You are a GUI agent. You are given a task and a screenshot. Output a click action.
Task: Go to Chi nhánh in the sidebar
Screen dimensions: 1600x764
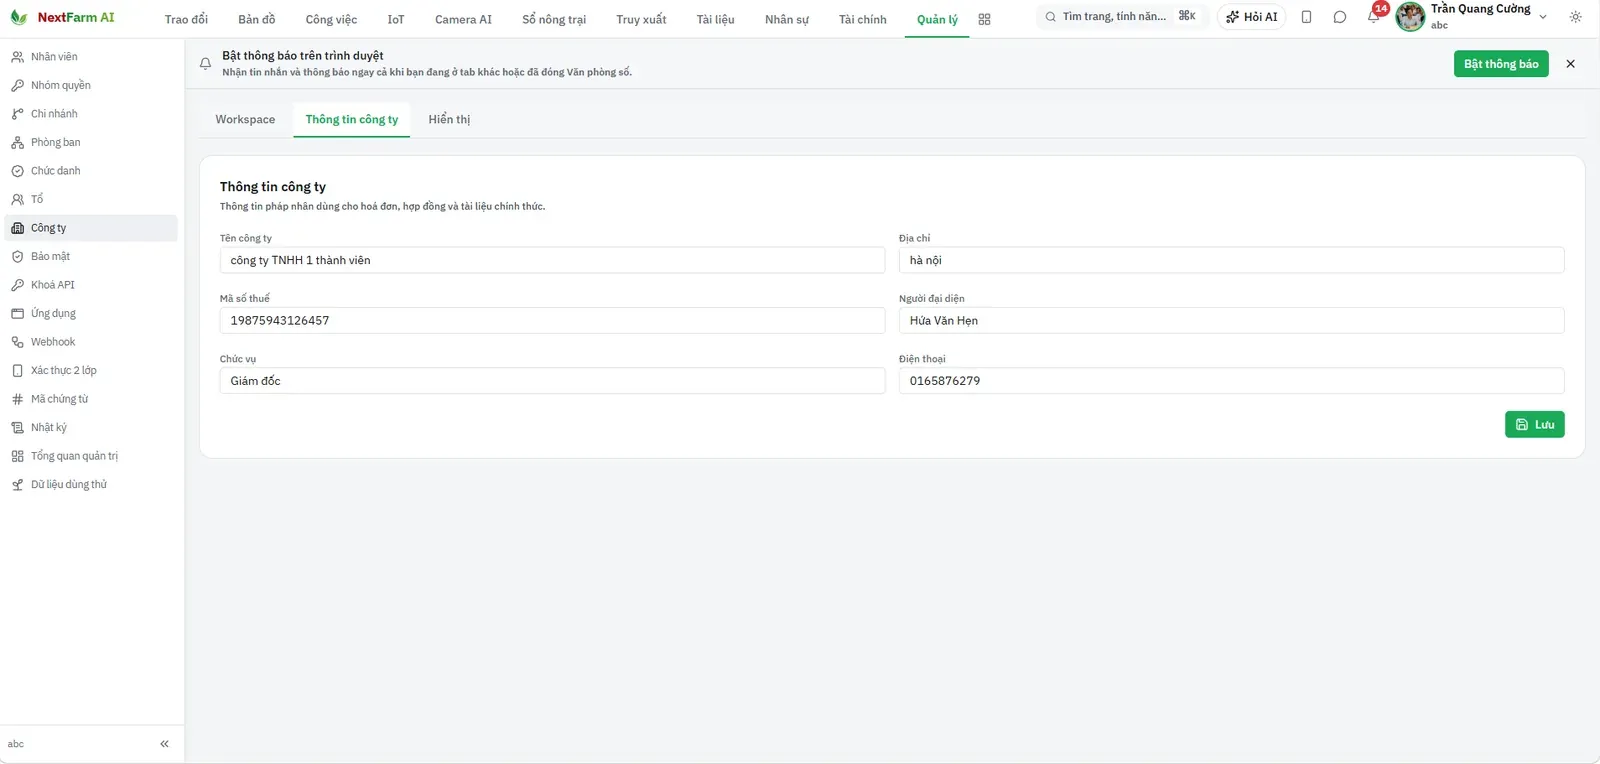click(91, 114)
